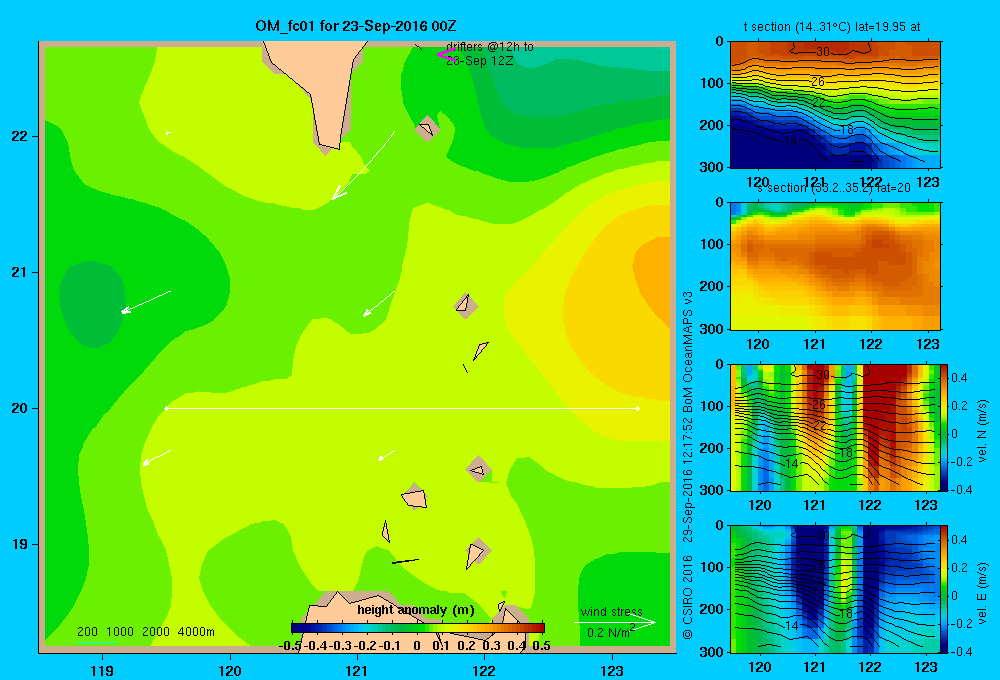Click the orange high anomaly region at the east edge
Screen dimensions: 1000x680
tap(653, 281)
